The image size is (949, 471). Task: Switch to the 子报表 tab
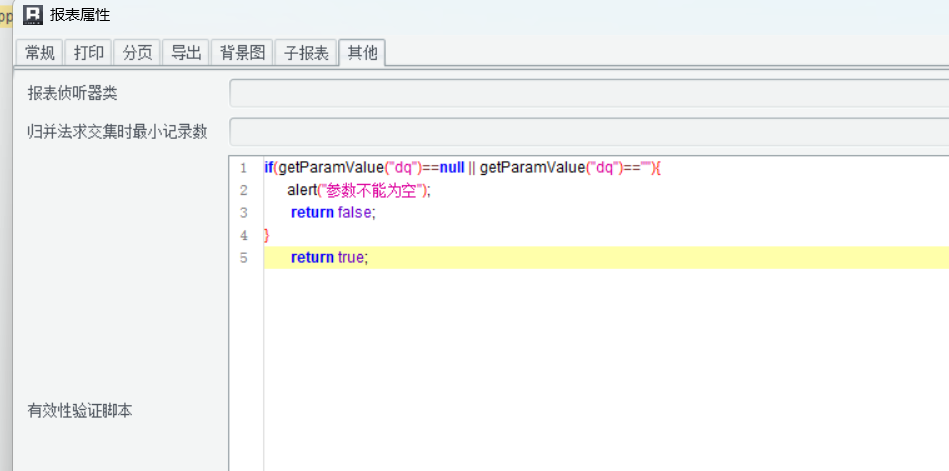[x=306, y=53]
